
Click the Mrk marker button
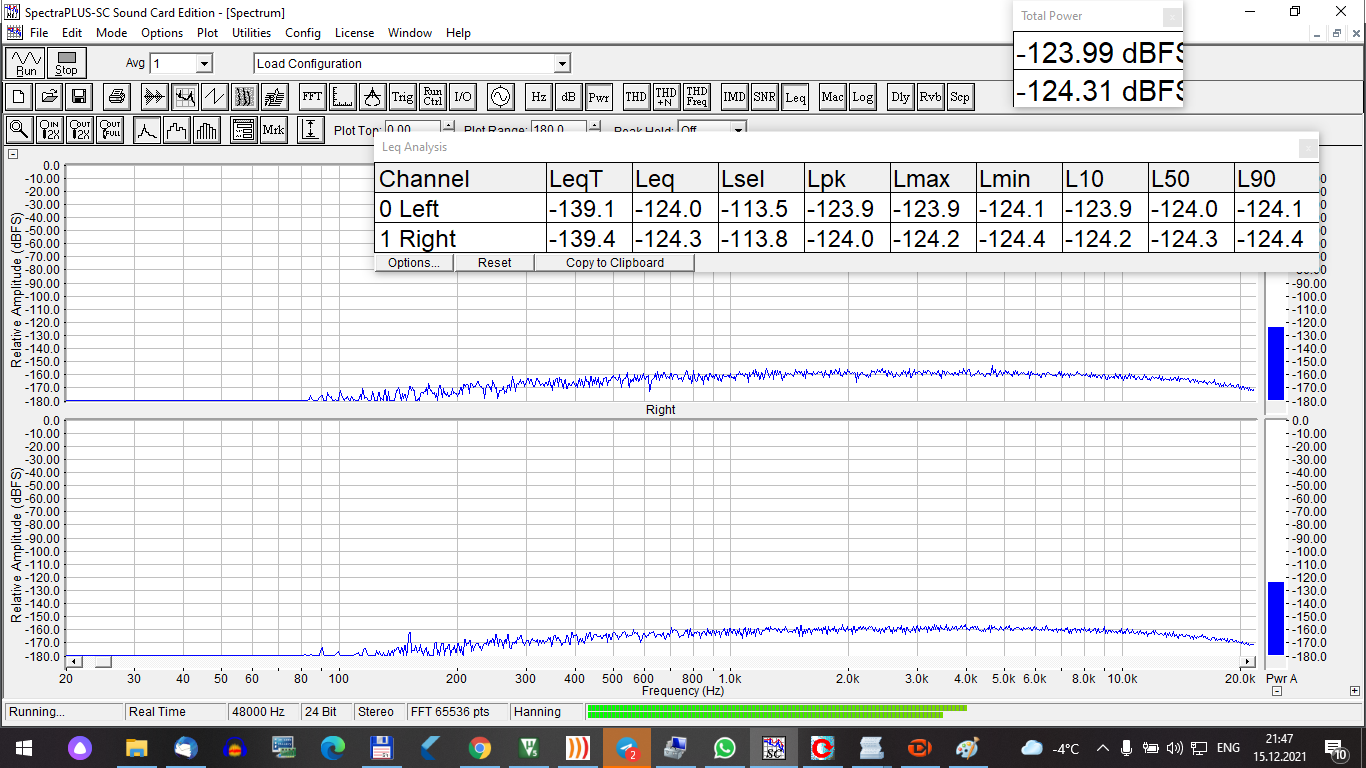click(x=273, y=130)
